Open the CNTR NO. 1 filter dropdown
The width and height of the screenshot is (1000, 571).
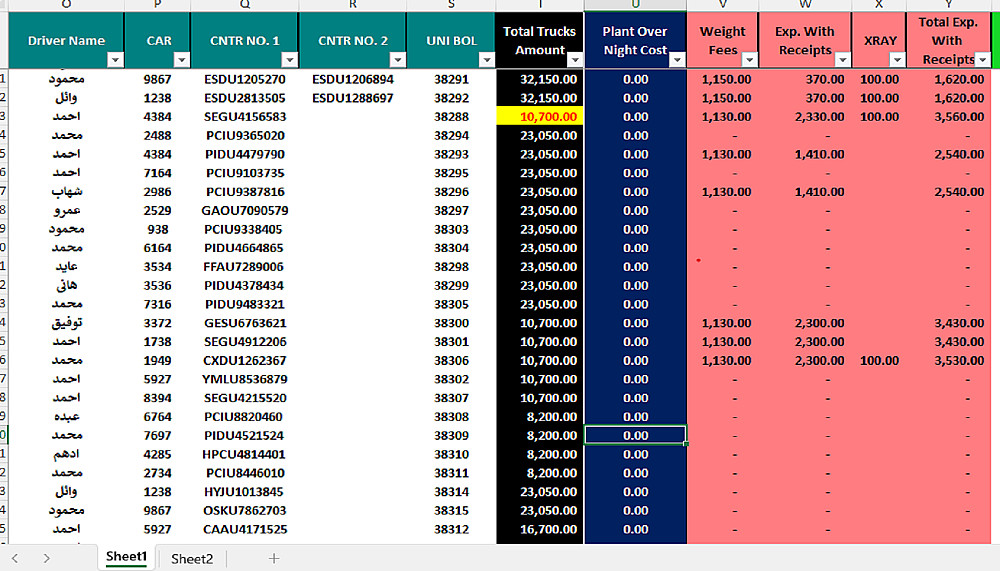pyautogui.click(x=290, y=60)
